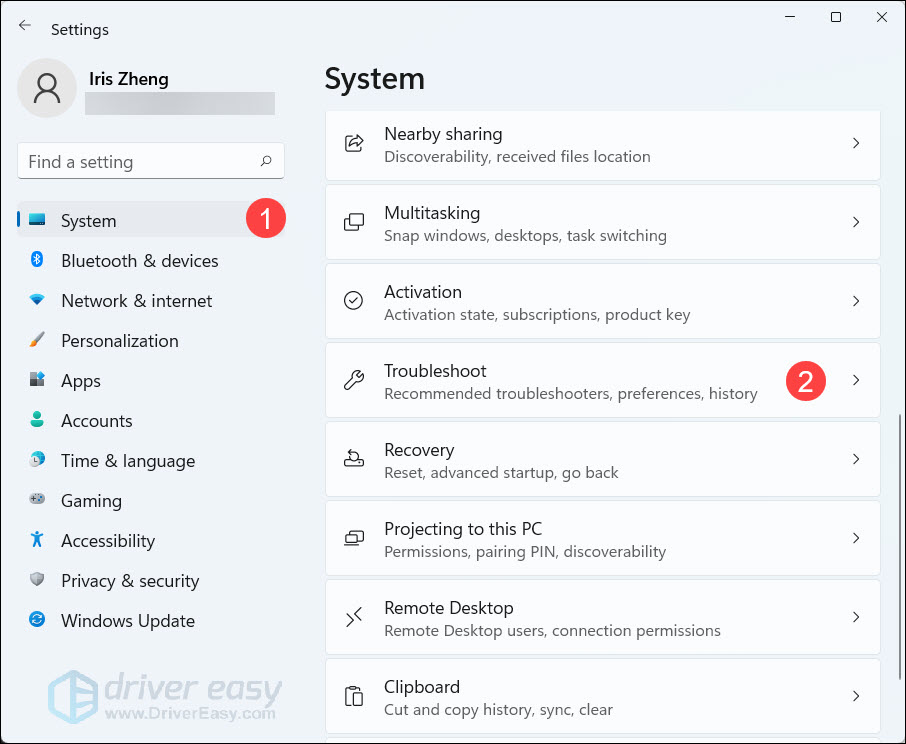Expand Troubleshoot using its chevron arrow
The image size is (906, 744).
coord(855,381)
